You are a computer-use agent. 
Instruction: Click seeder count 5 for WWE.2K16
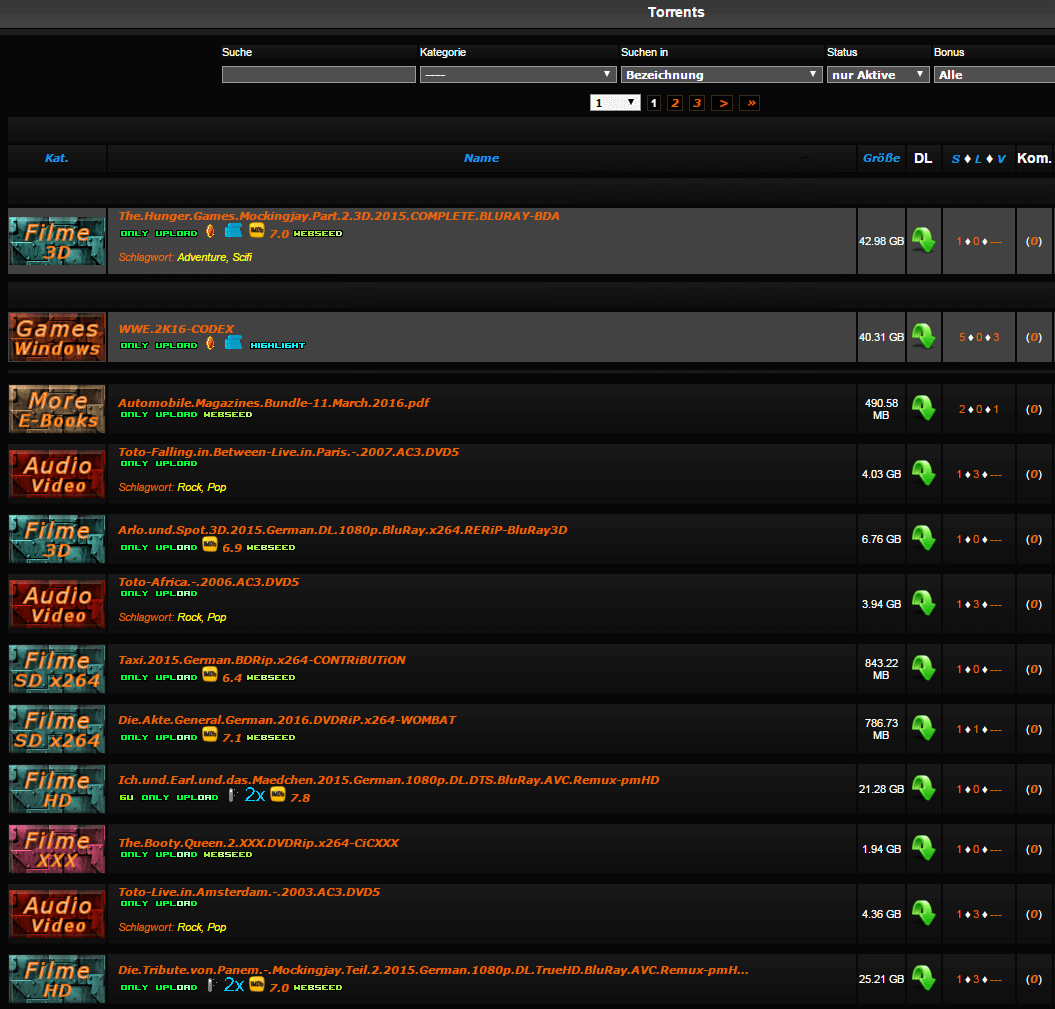pyautogui.click(x=962, y=337)
